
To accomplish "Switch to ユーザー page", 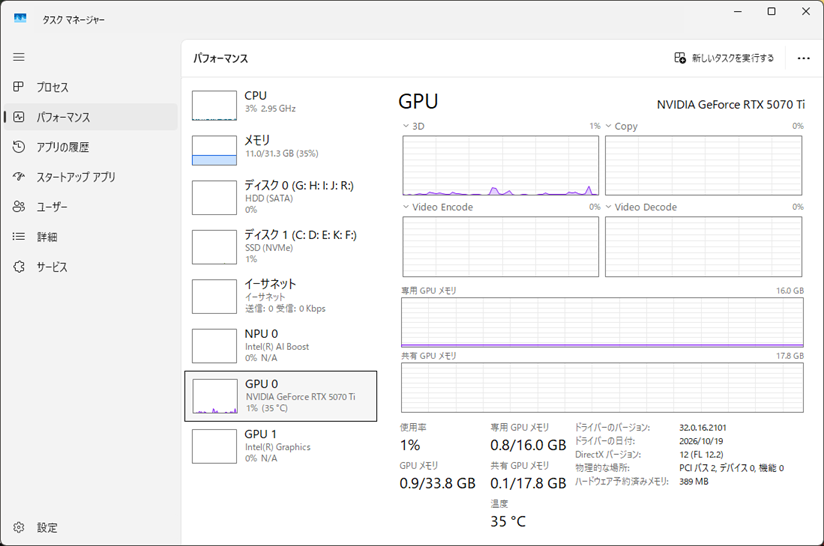I will pos(91,207).
